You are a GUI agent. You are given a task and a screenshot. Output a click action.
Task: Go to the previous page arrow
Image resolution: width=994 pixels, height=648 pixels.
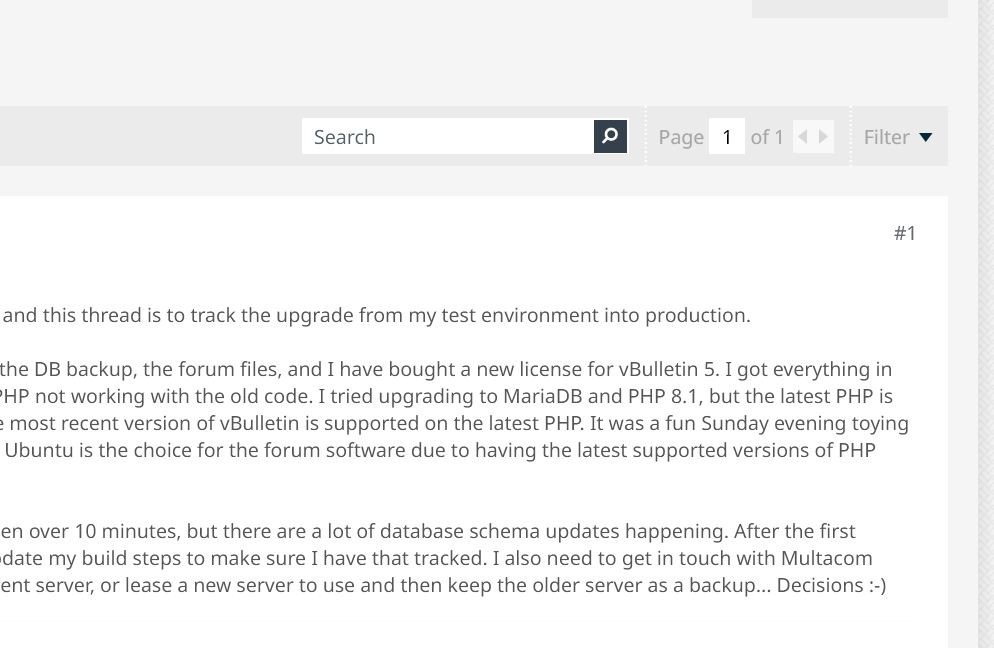[x=803, y=136]
